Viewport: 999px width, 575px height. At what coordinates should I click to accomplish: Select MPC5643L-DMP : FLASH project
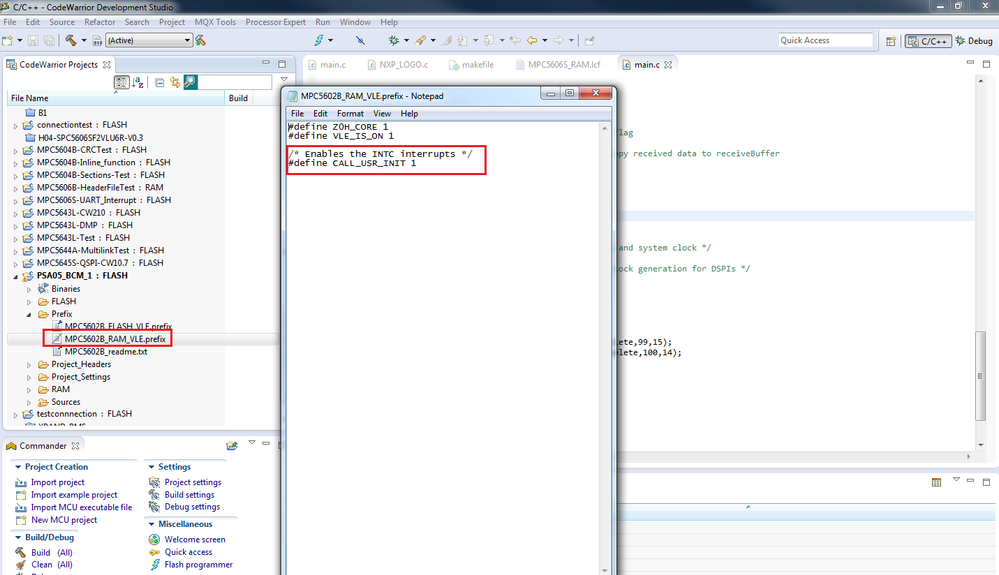(85, 225)
